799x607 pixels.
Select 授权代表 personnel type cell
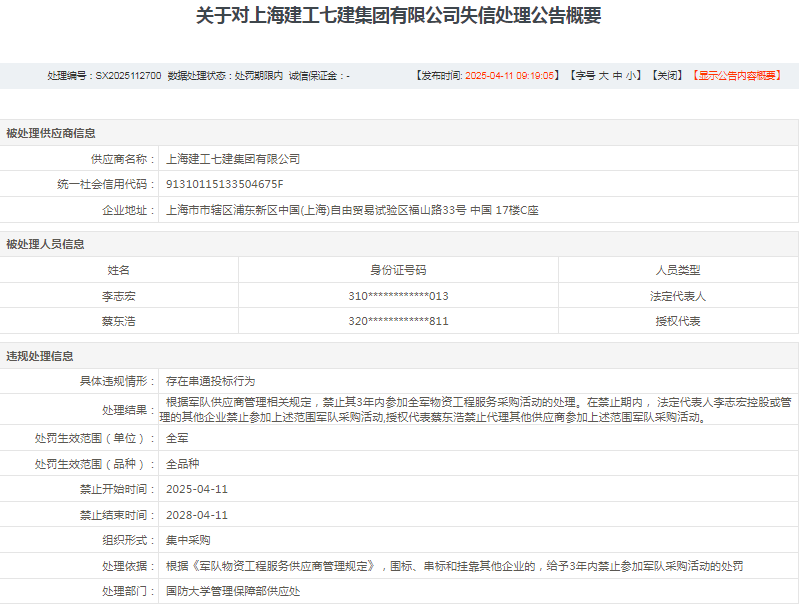[678, 321]
